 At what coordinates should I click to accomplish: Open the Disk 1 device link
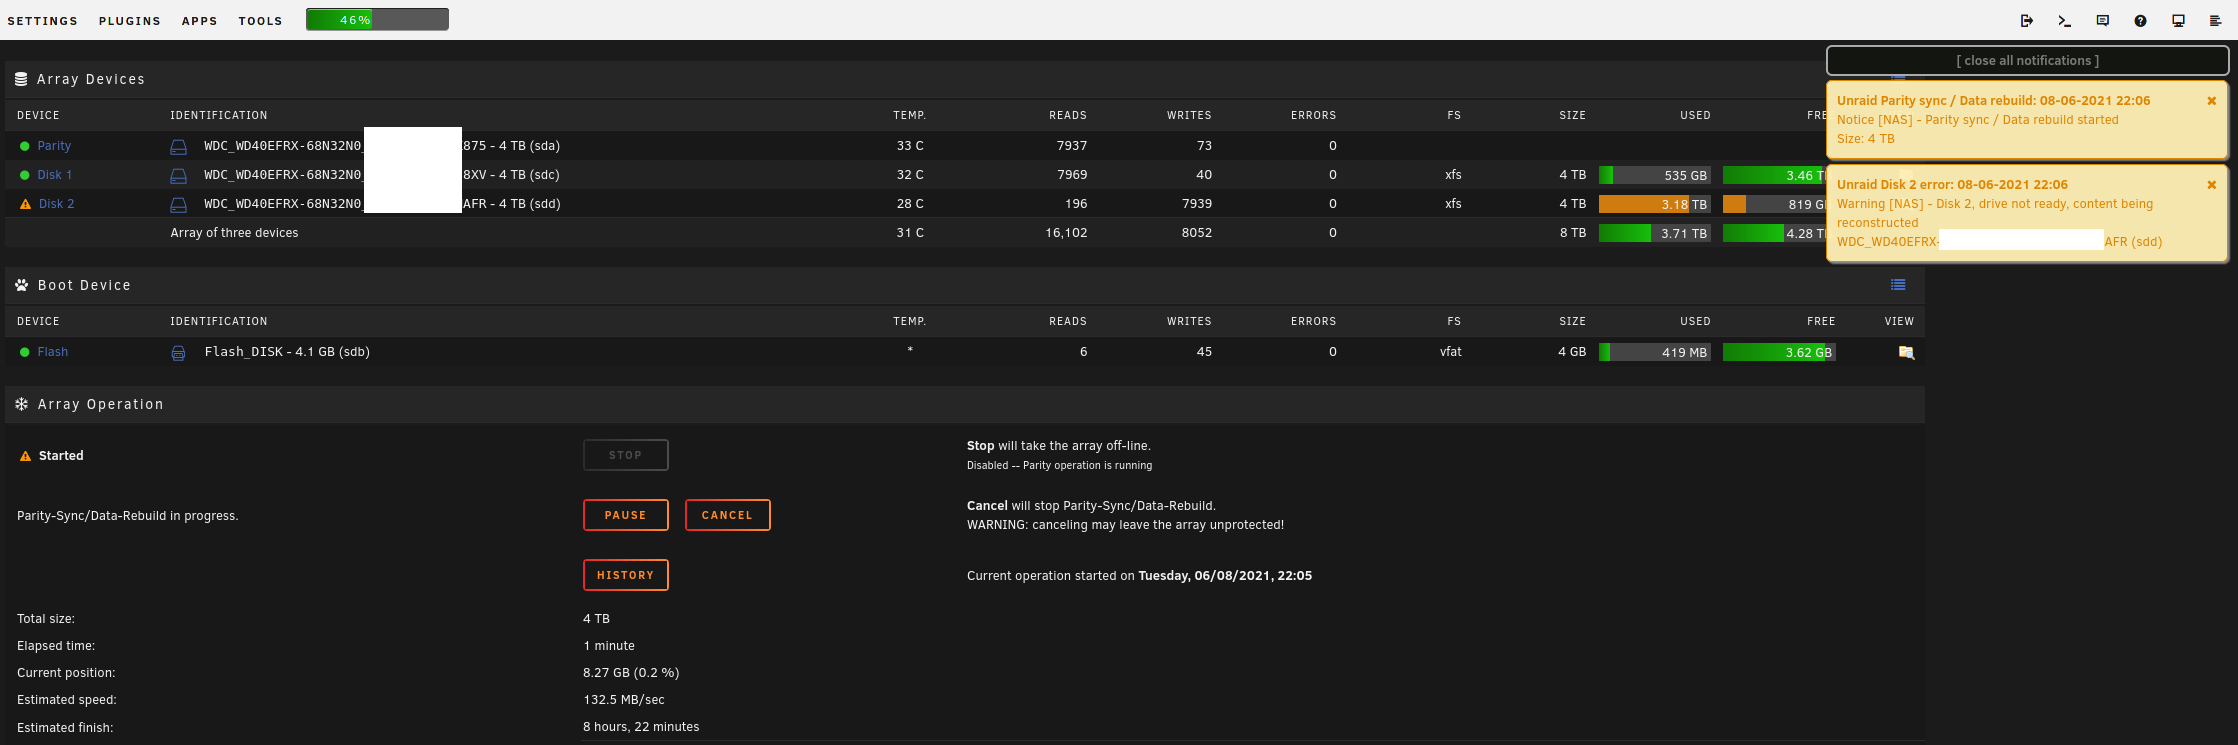(54, 175)
